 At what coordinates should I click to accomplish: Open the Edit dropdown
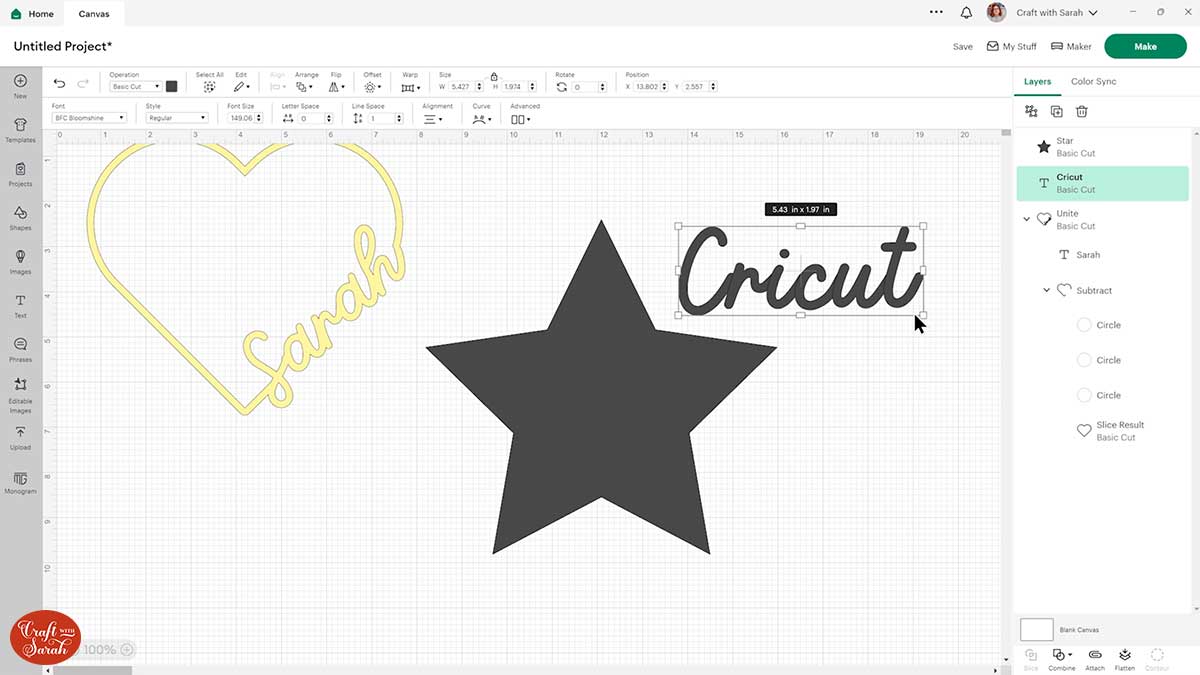pyautogui.click(x=241, y=87)
